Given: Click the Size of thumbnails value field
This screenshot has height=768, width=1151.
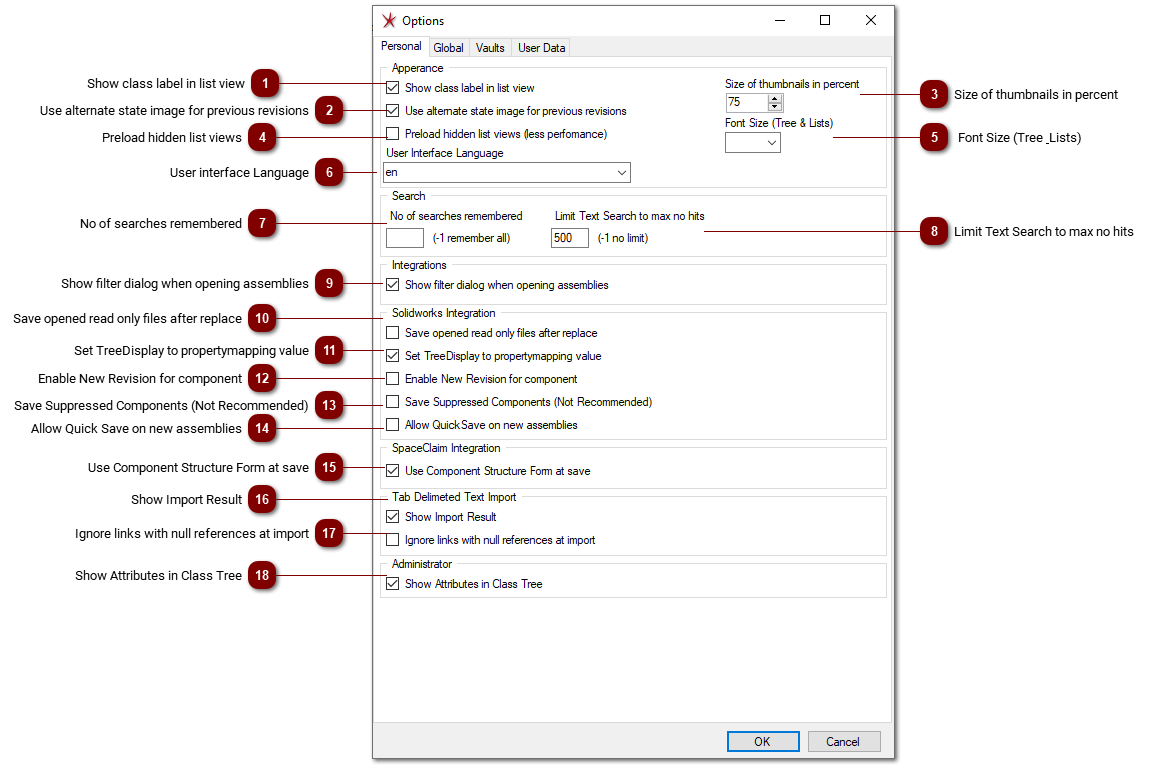Looking at the screenshot, I should (747, 102).
